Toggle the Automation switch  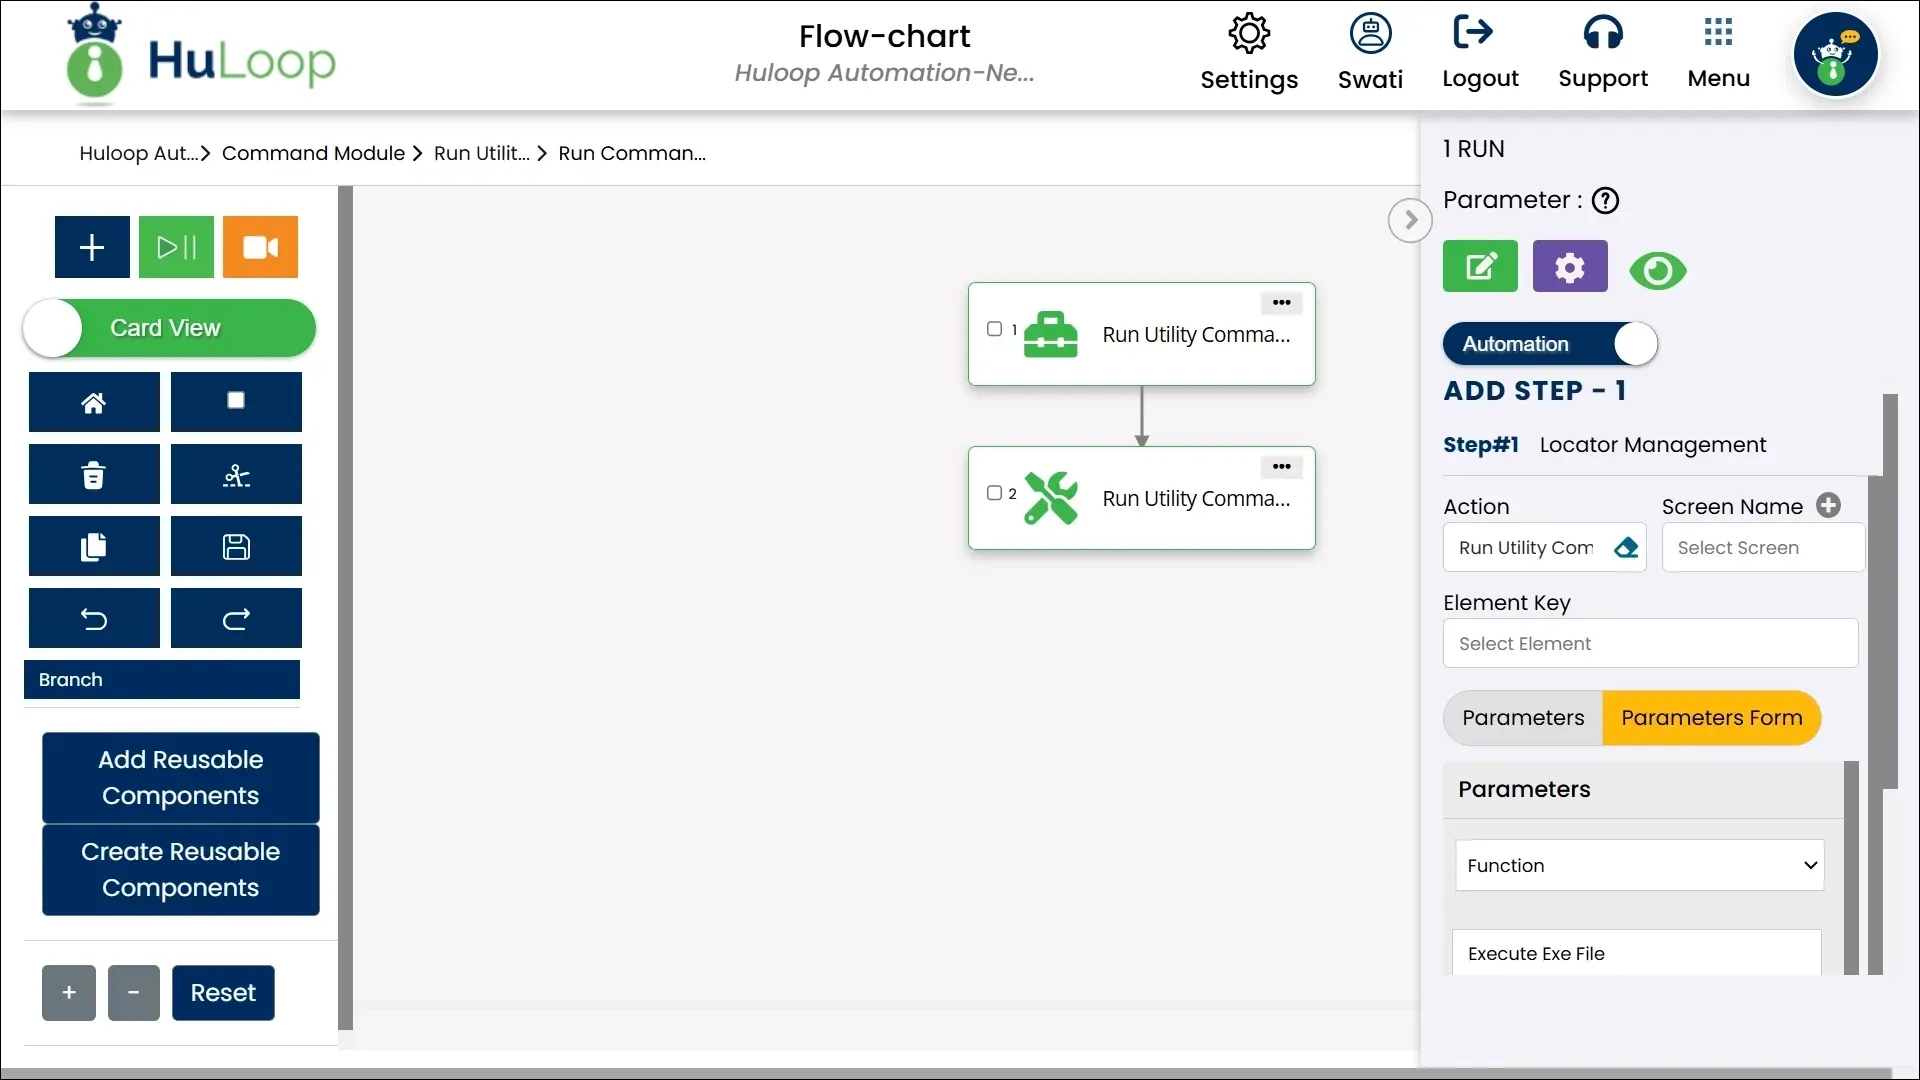(1549, 344)
